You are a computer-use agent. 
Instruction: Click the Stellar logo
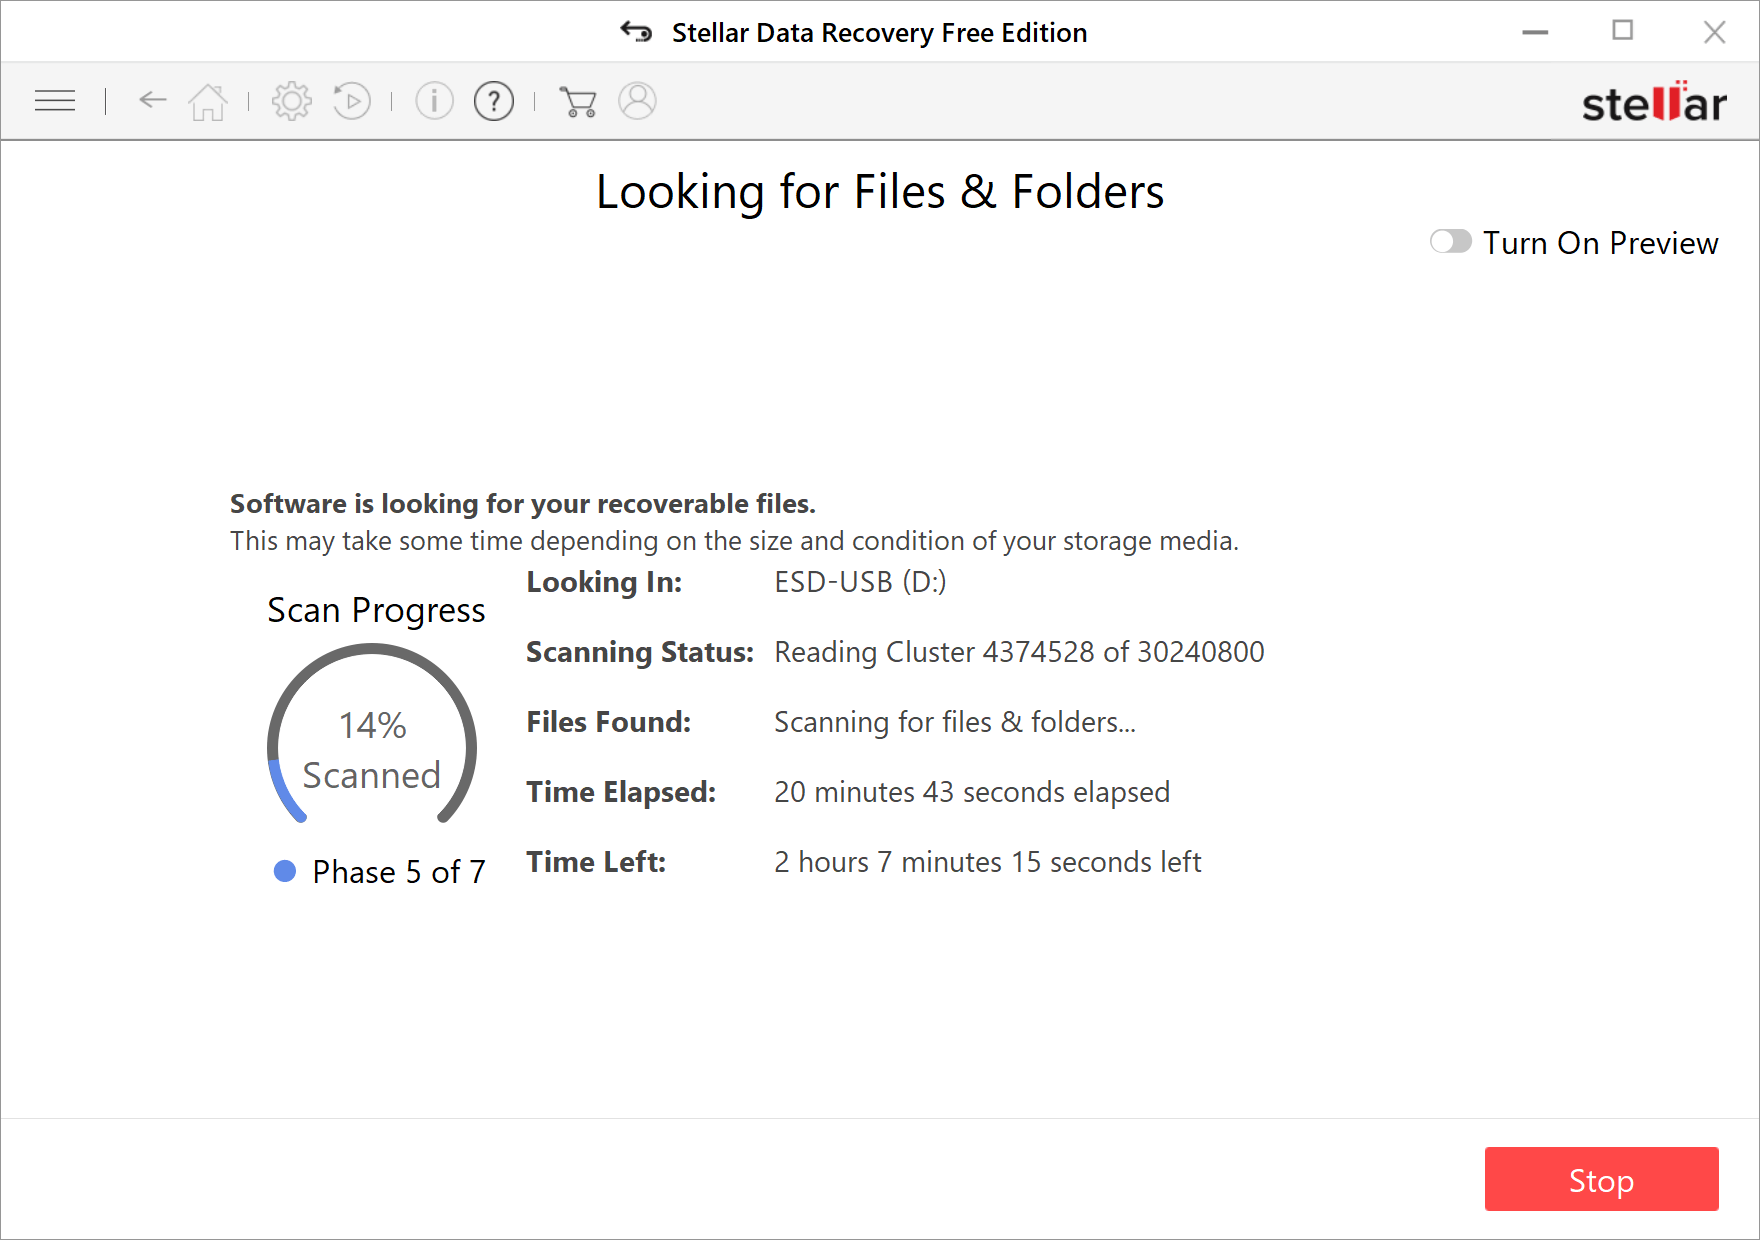[1654, 102]
